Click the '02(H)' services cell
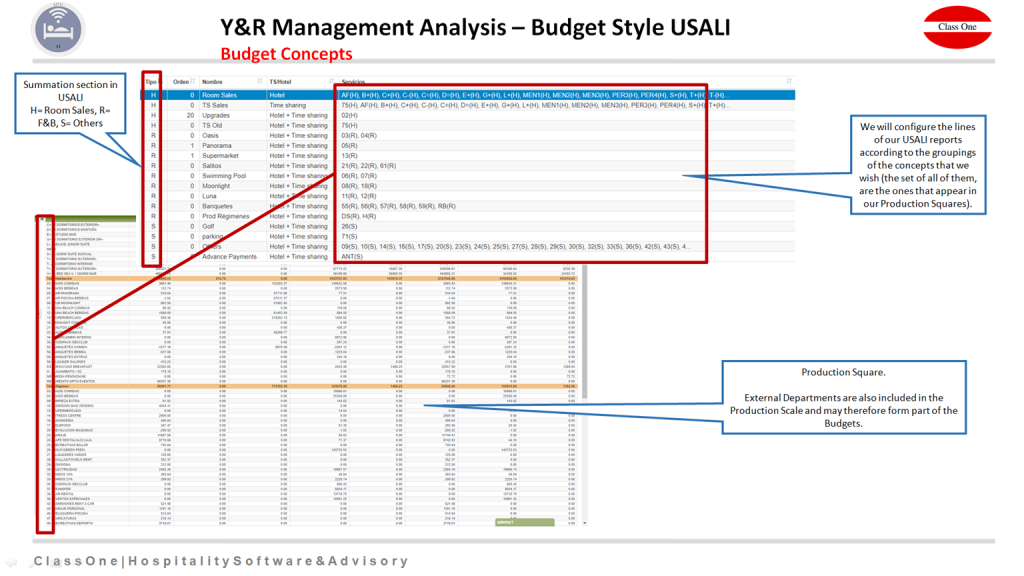Screen dimensions: 1024x576 click(x=349, y=116)
